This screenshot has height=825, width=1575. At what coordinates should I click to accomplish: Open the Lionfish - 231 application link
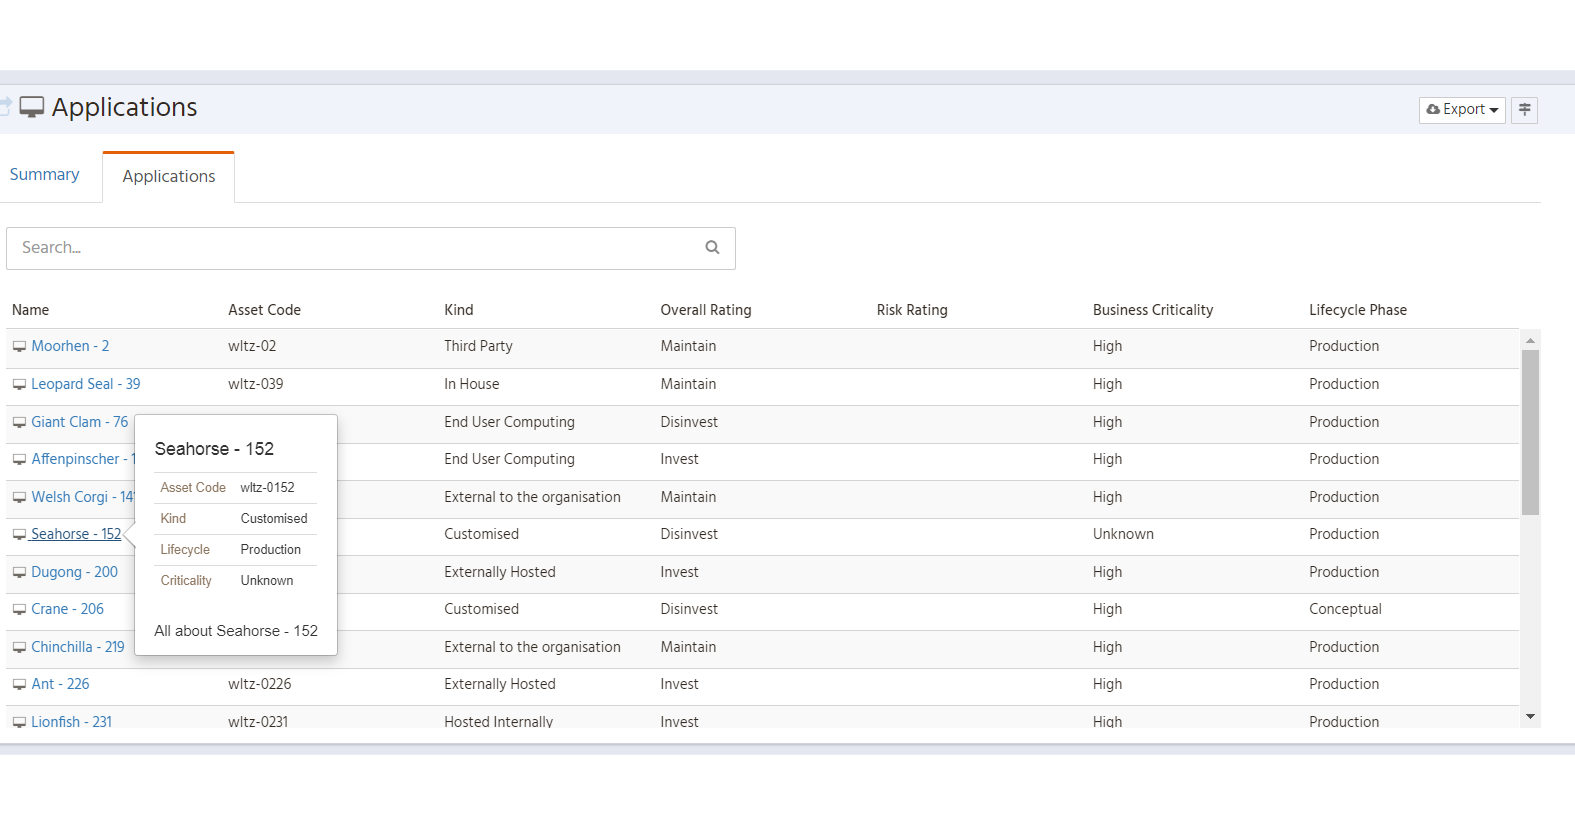coord(71,721)
